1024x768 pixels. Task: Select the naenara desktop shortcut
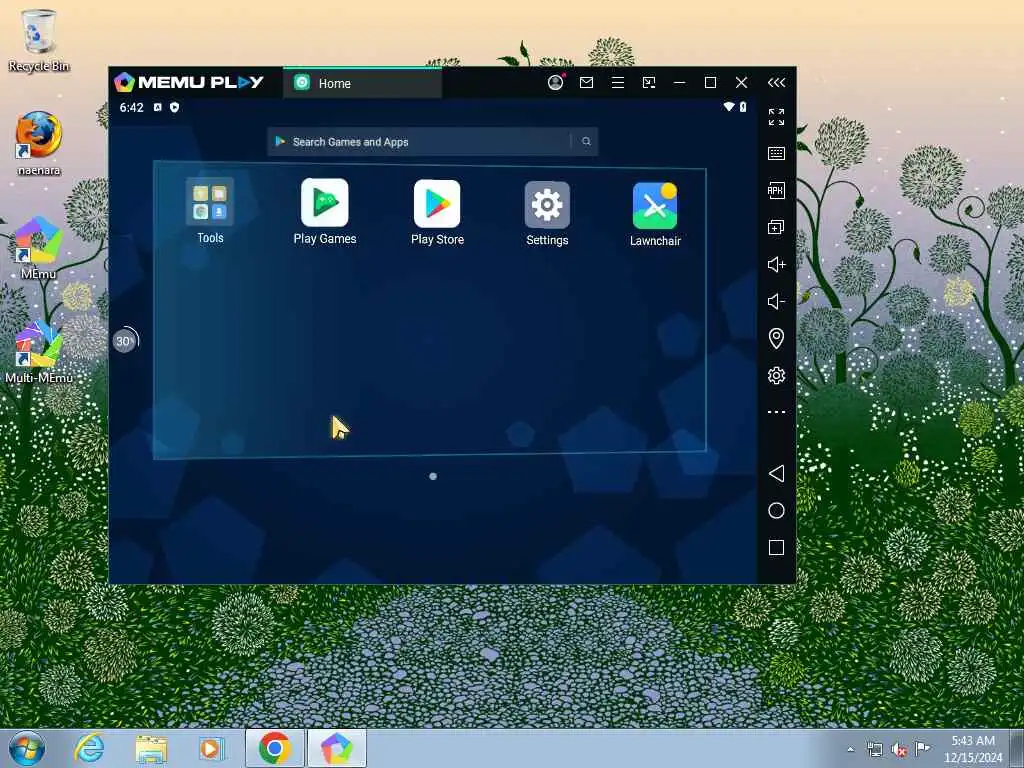click(x=39, y=144)
